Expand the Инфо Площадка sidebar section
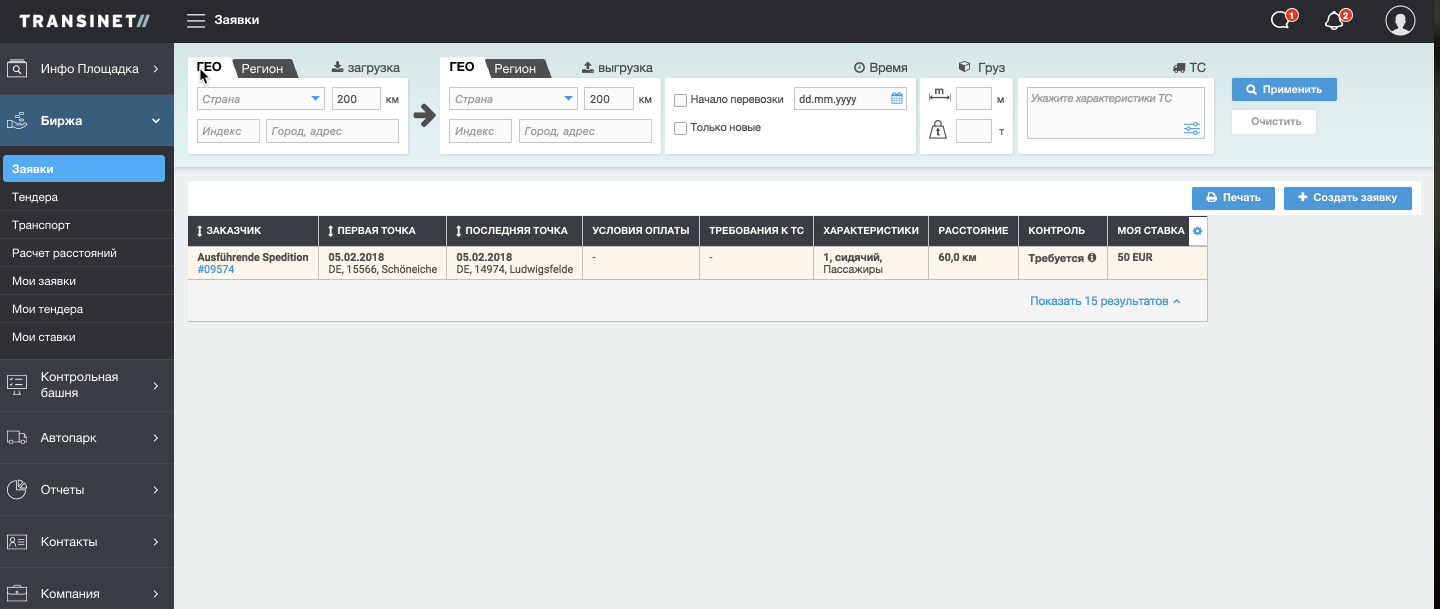This screenshot has height=609, width=1440. (87, 69)
